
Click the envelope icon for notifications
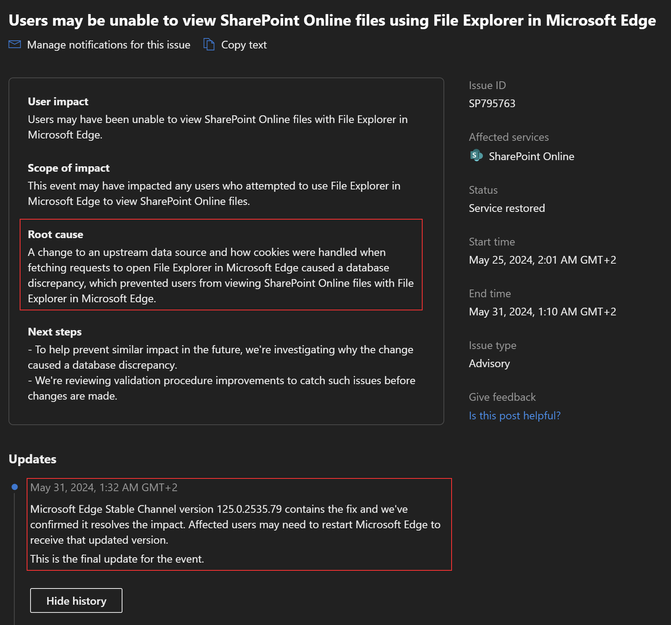click(x=15, y=44)
